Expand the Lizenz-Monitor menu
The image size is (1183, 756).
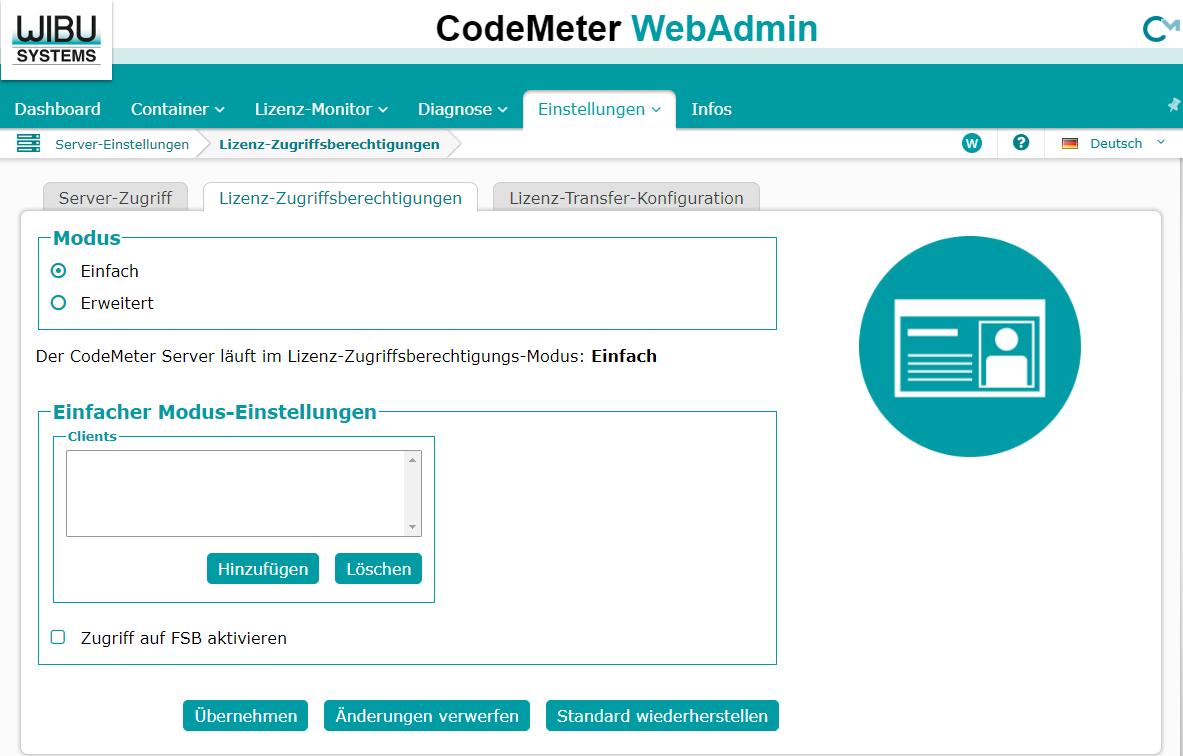[x=321, y=109]
